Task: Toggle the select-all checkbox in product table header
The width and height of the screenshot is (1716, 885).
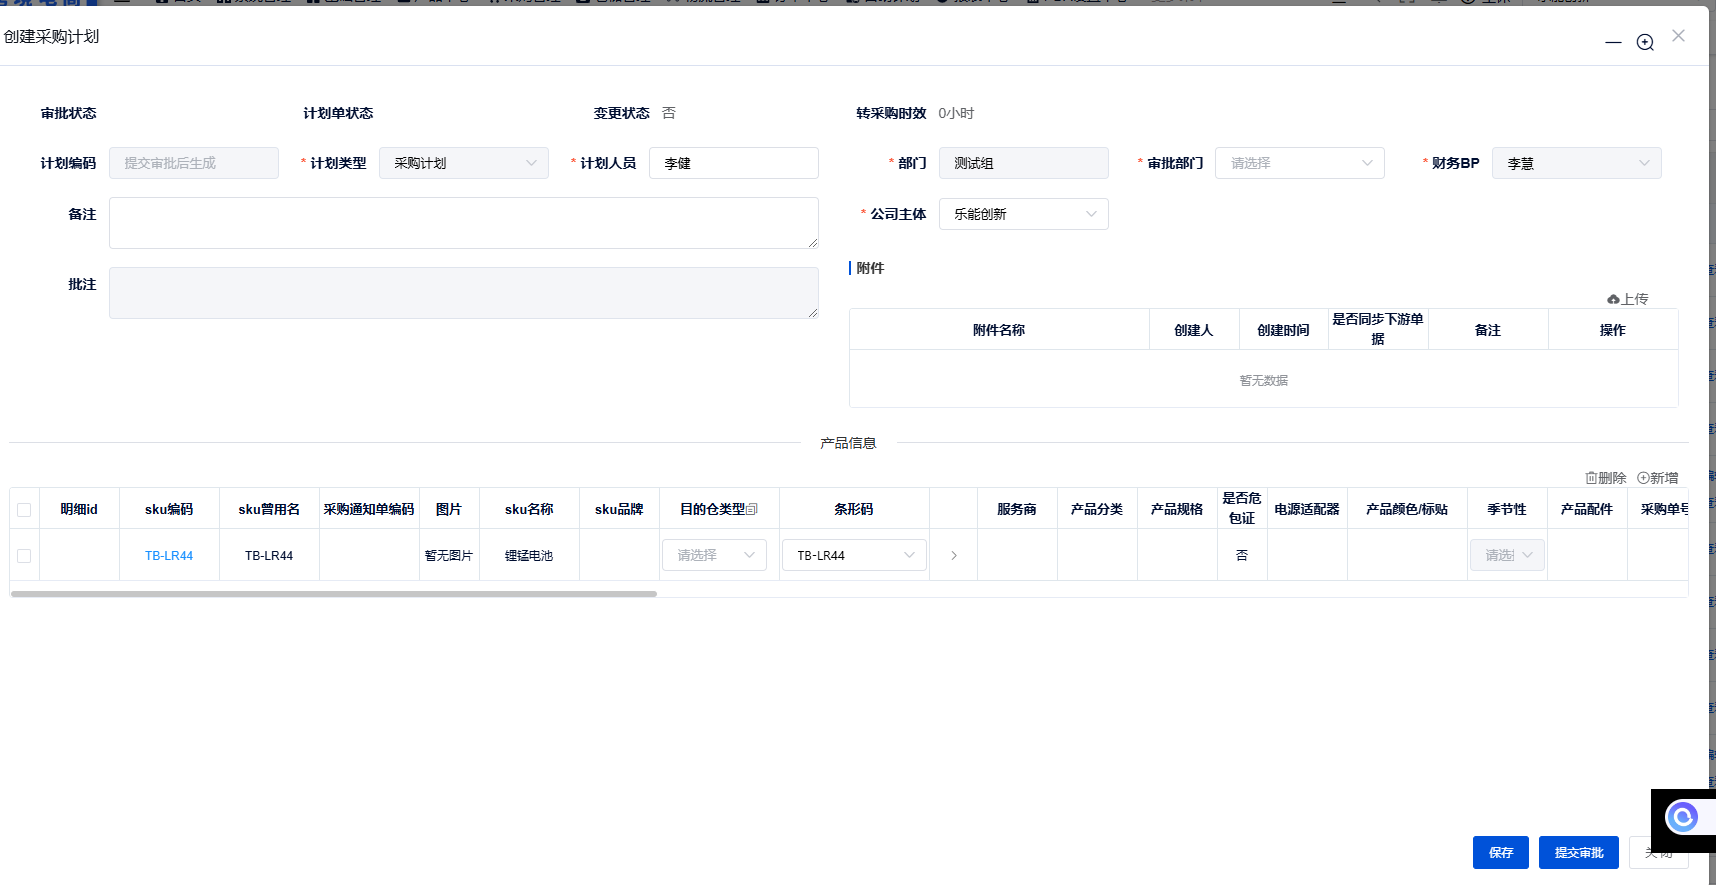Action: click(24, 510)
